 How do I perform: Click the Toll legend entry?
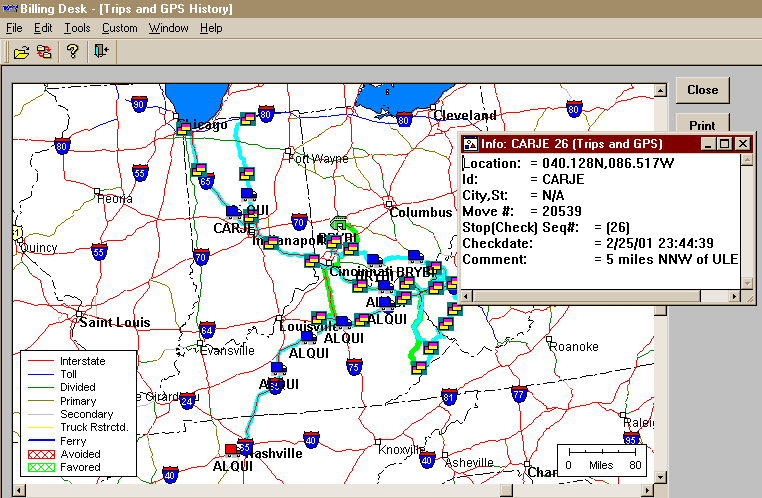(52, 374)
